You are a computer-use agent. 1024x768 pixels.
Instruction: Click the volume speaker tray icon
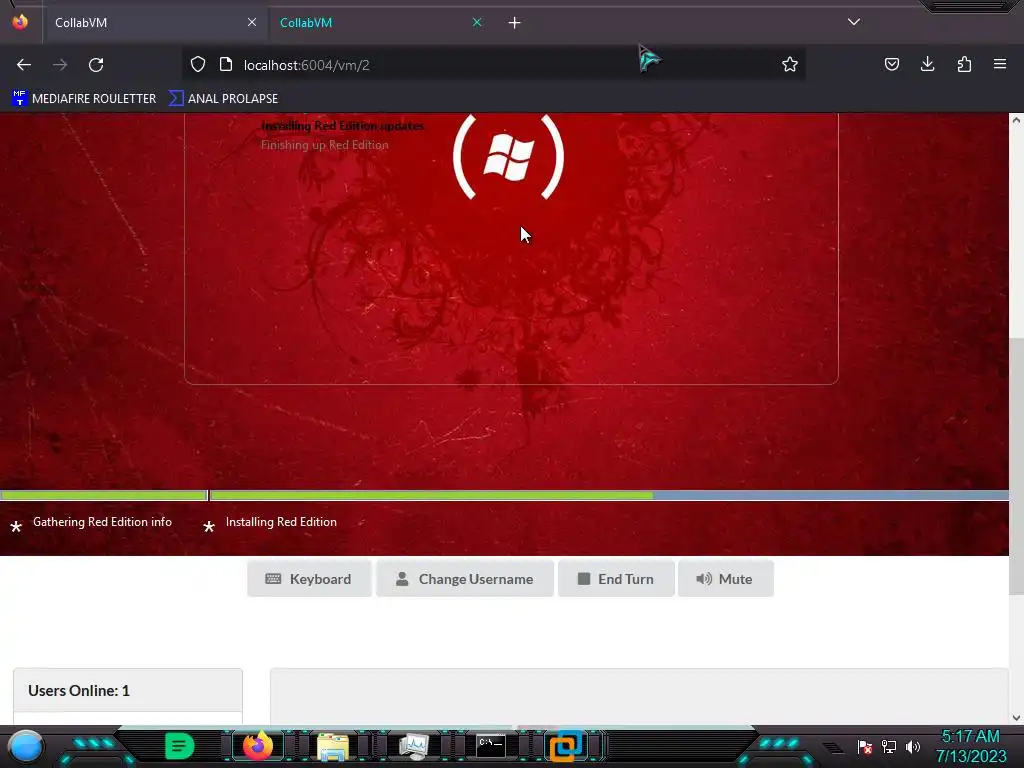point(913,746)
